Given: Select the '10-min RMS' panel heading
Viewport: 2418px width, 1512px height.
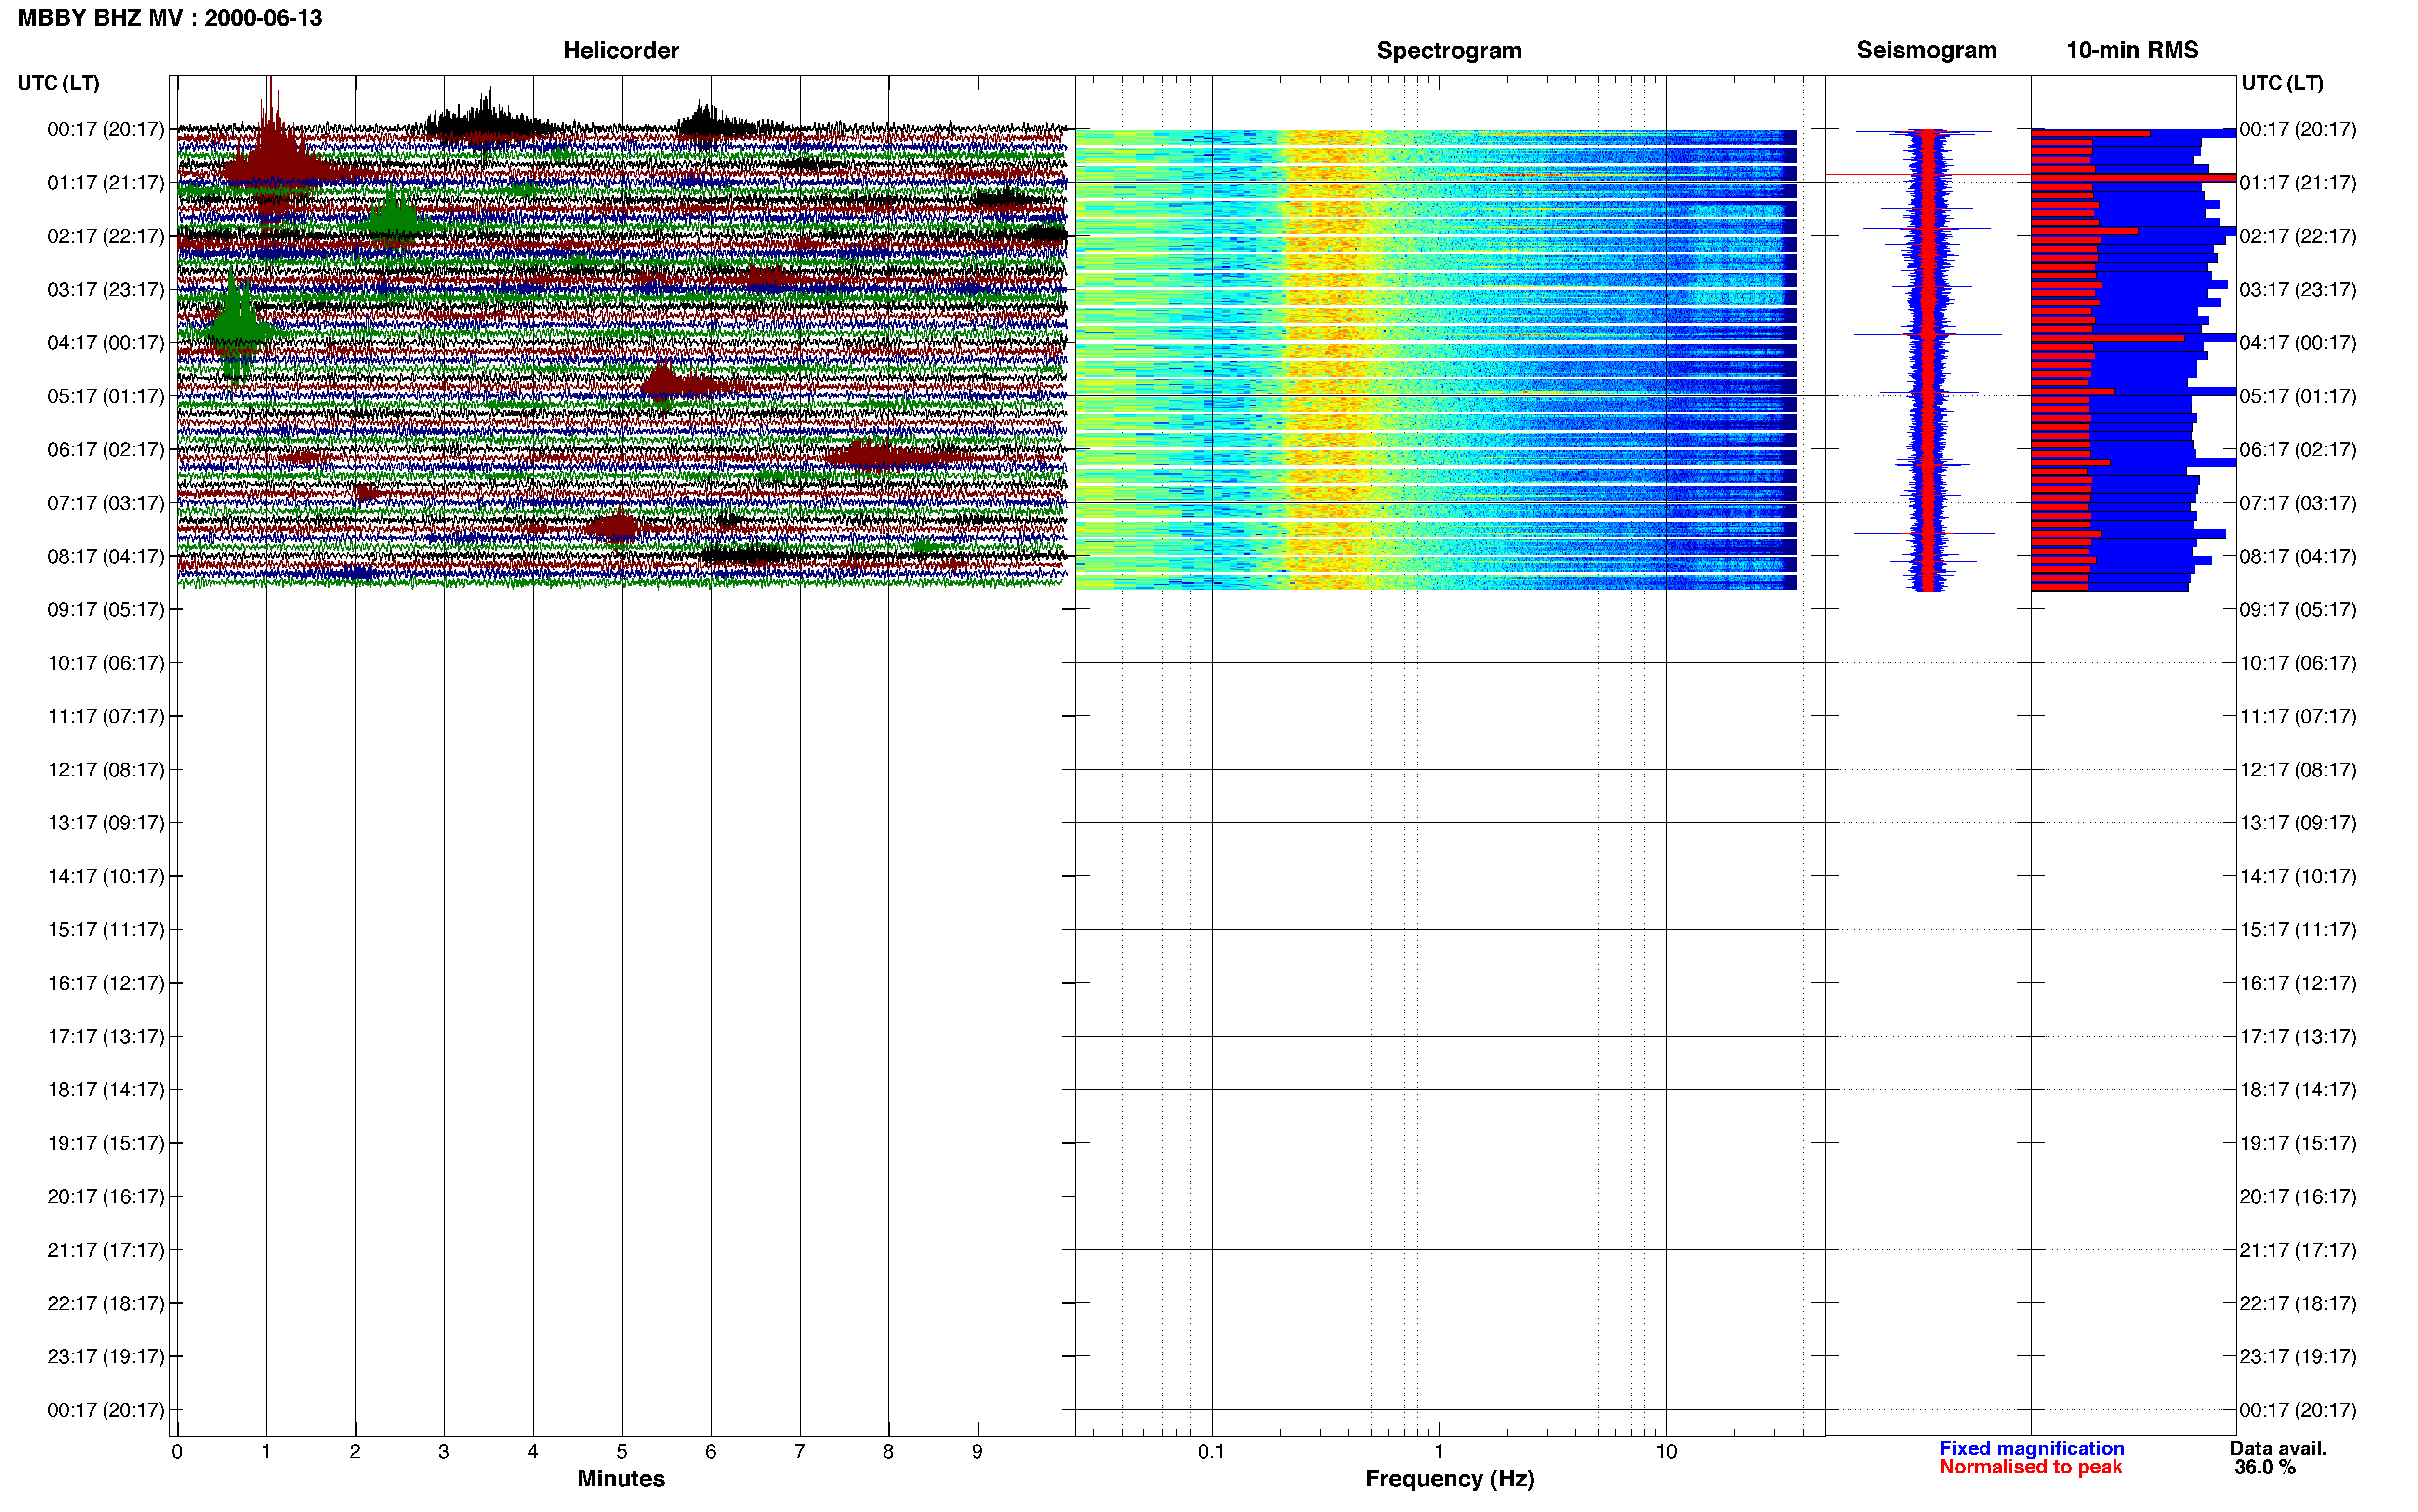Looking at the screenshot, I should tap(2132, 50).
